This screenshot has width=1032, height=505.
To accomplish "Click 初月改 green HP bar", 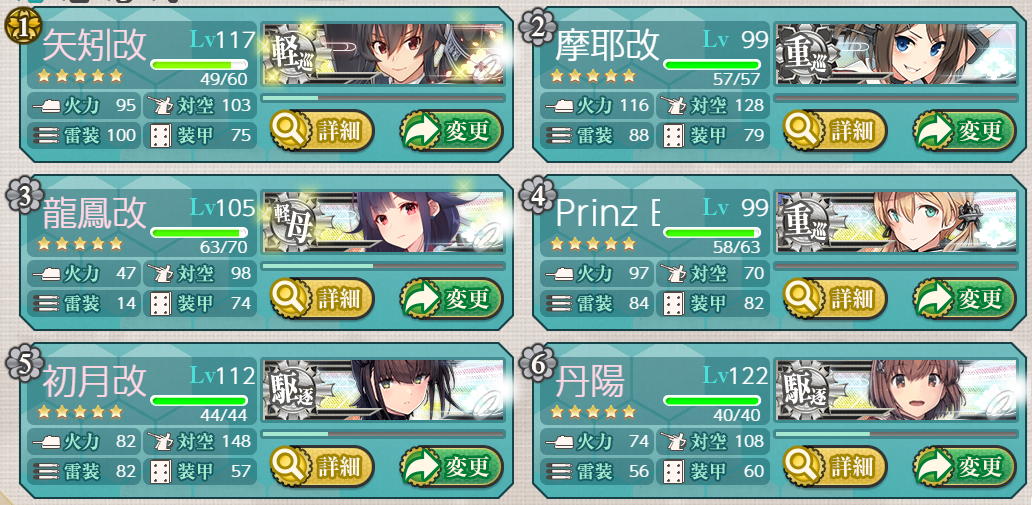I will (x=199, y=401).
